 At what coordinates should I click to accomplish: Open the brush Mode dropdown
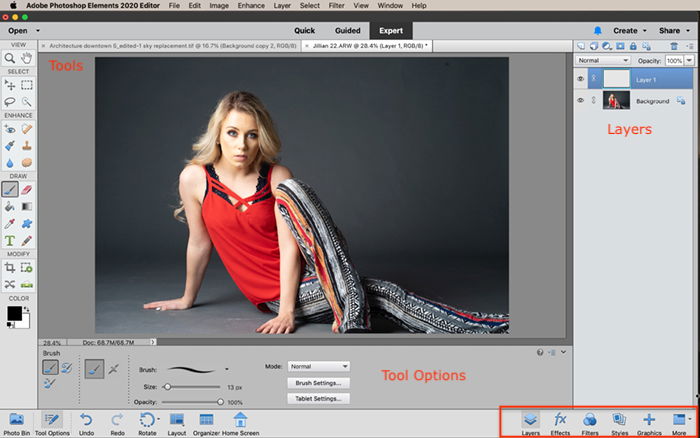pos(319,366)
